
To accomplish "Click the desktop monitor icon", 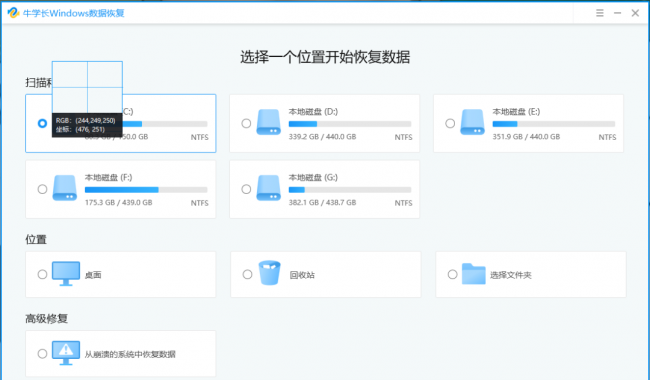I will (65, 274).
